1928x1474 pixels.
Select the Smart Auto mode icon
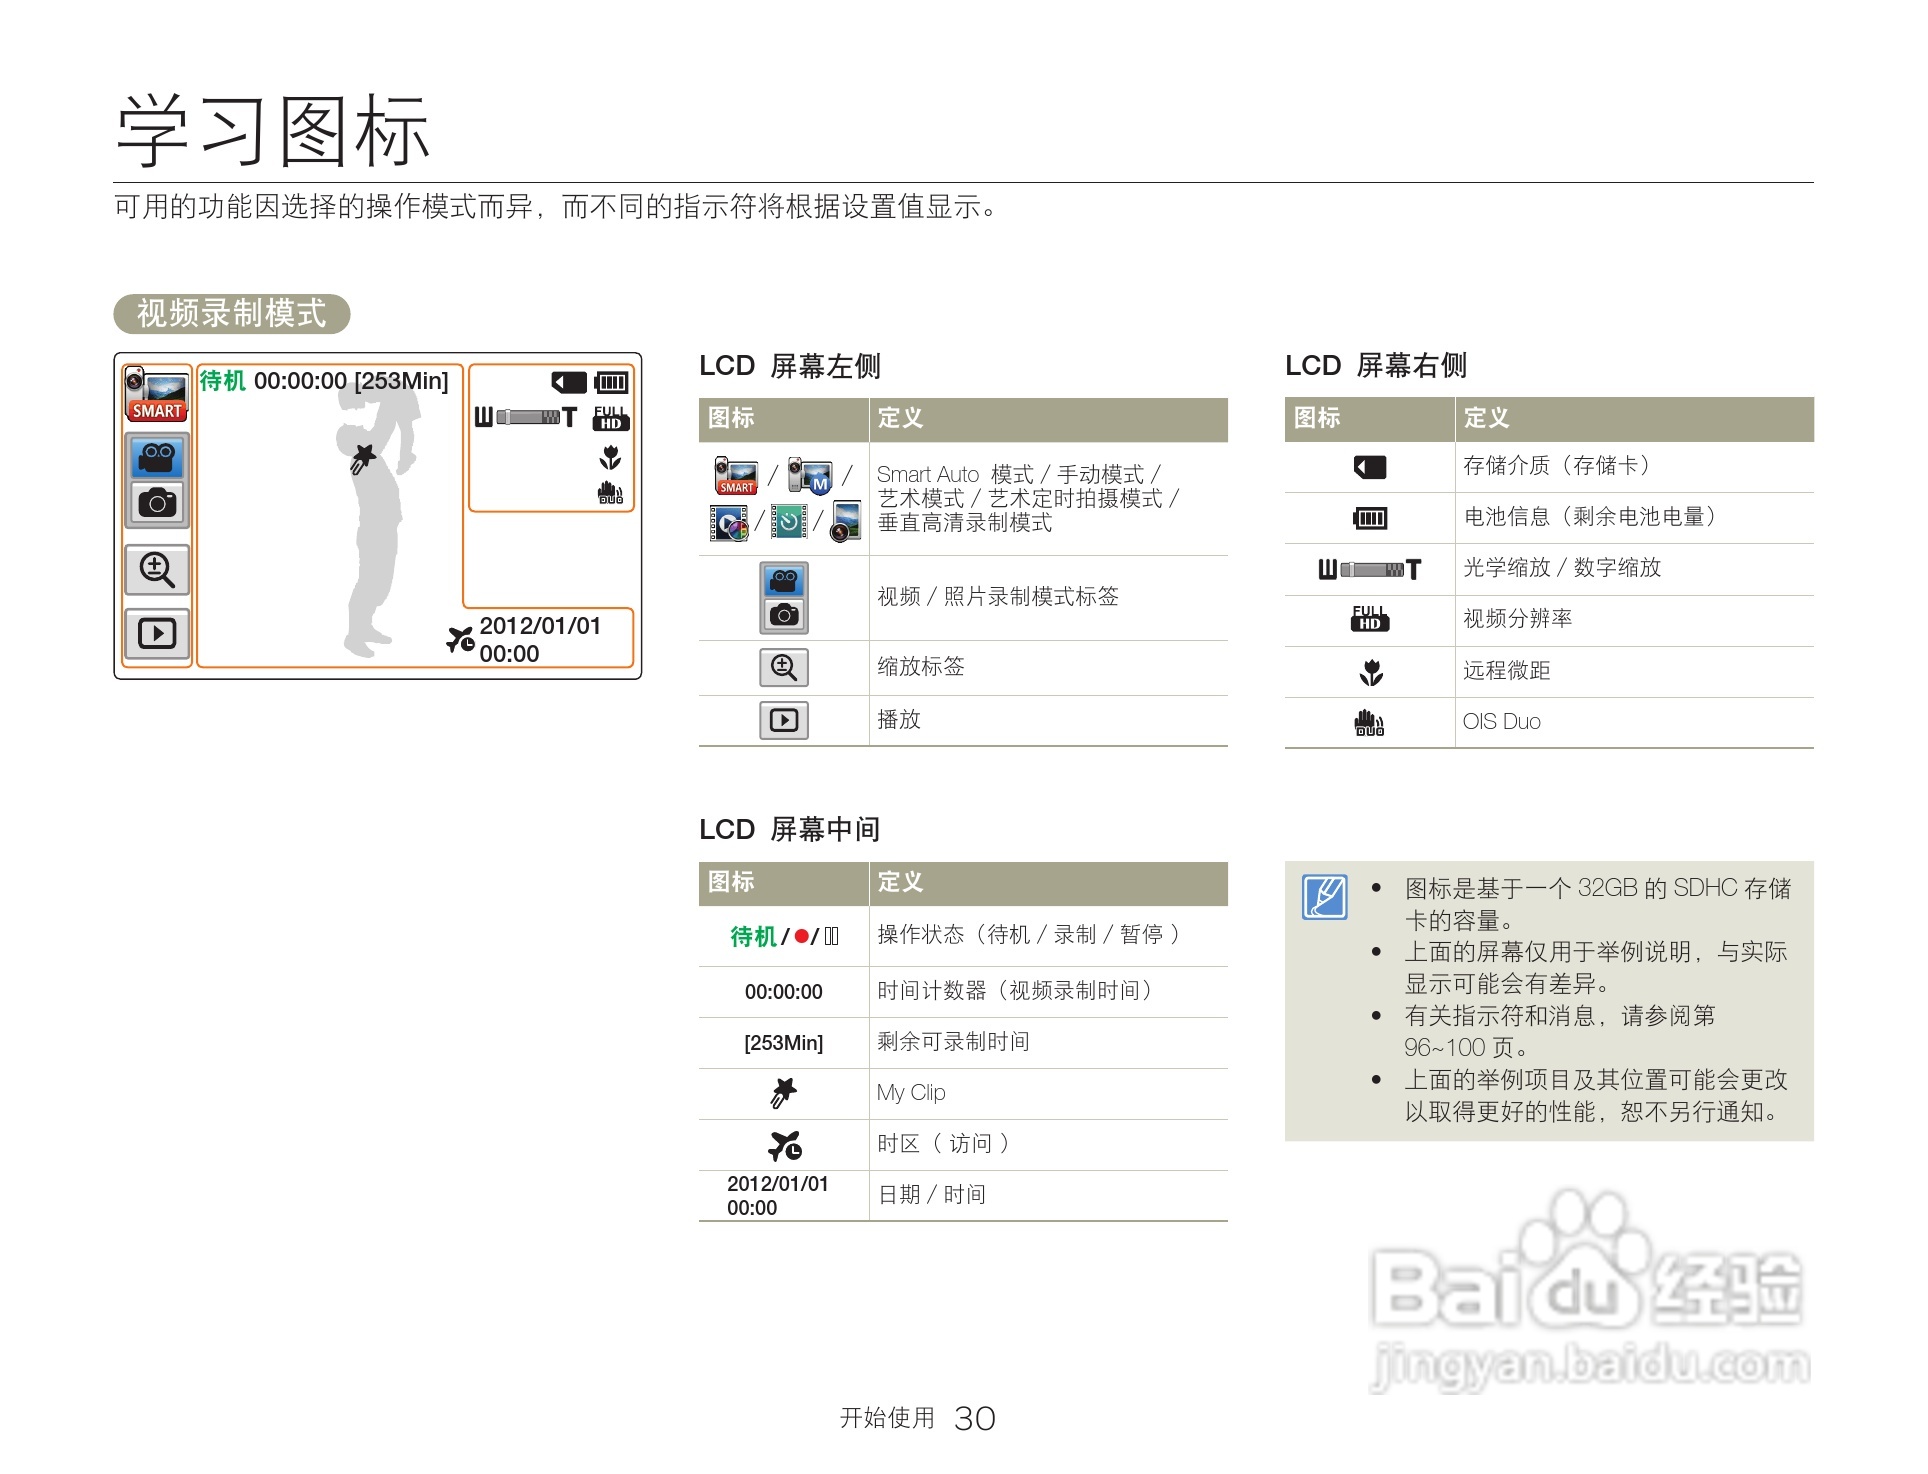pos(736,476)
